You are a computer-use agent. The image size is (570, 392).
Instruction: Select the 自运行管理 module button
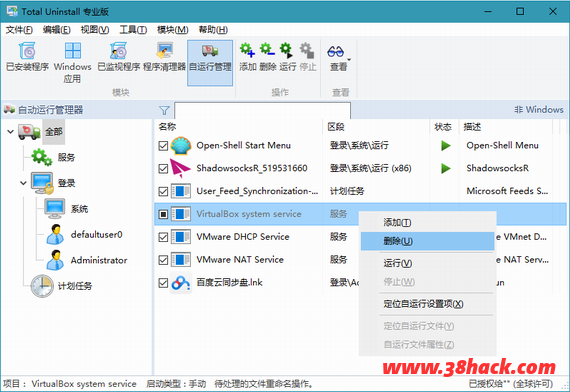pyautogui.click(x=210, y=63)
